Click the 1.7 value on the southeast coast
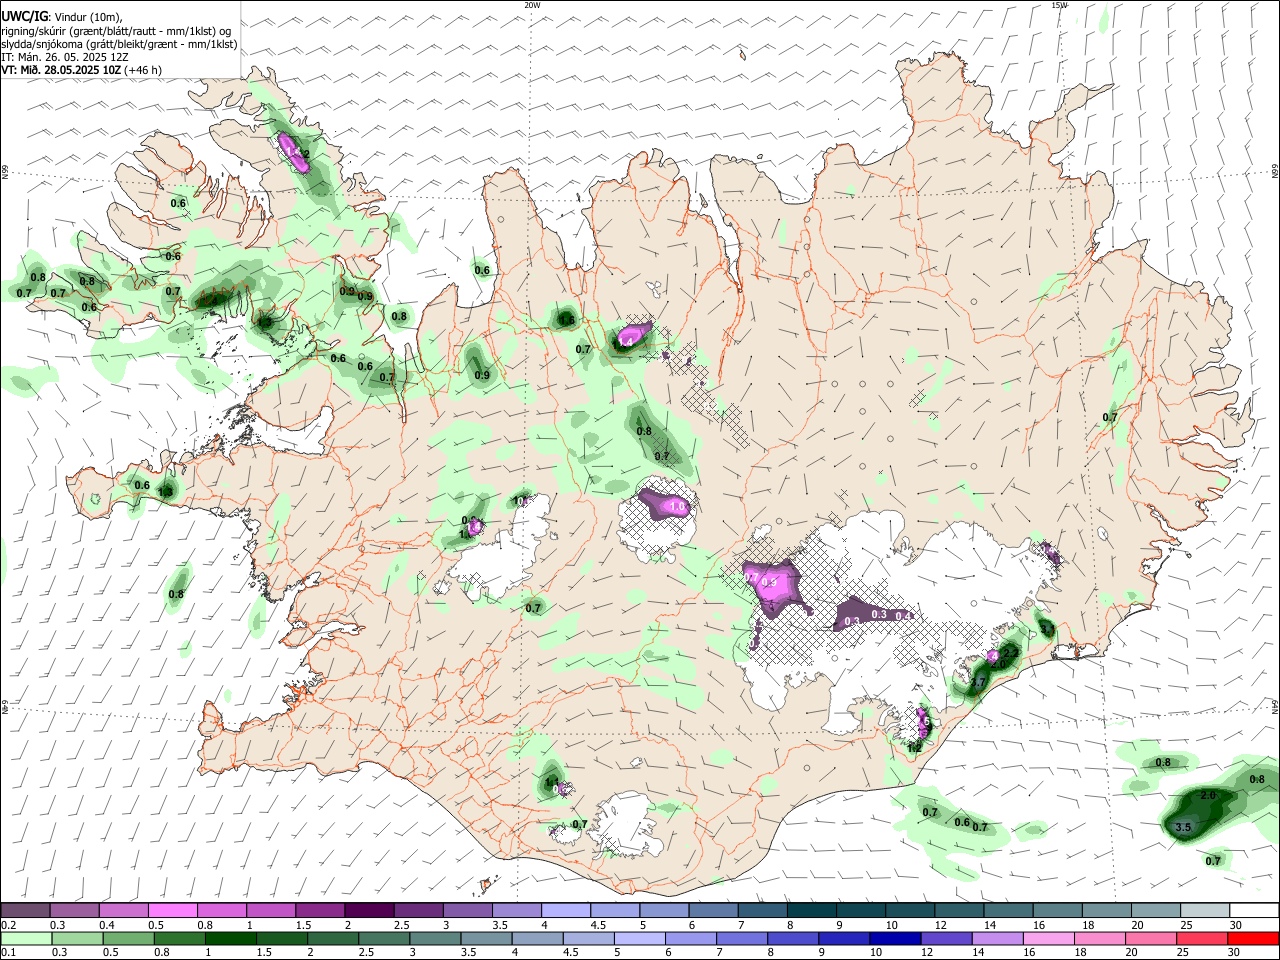This screenshot has height=960, width=1280. coord(979,682)
